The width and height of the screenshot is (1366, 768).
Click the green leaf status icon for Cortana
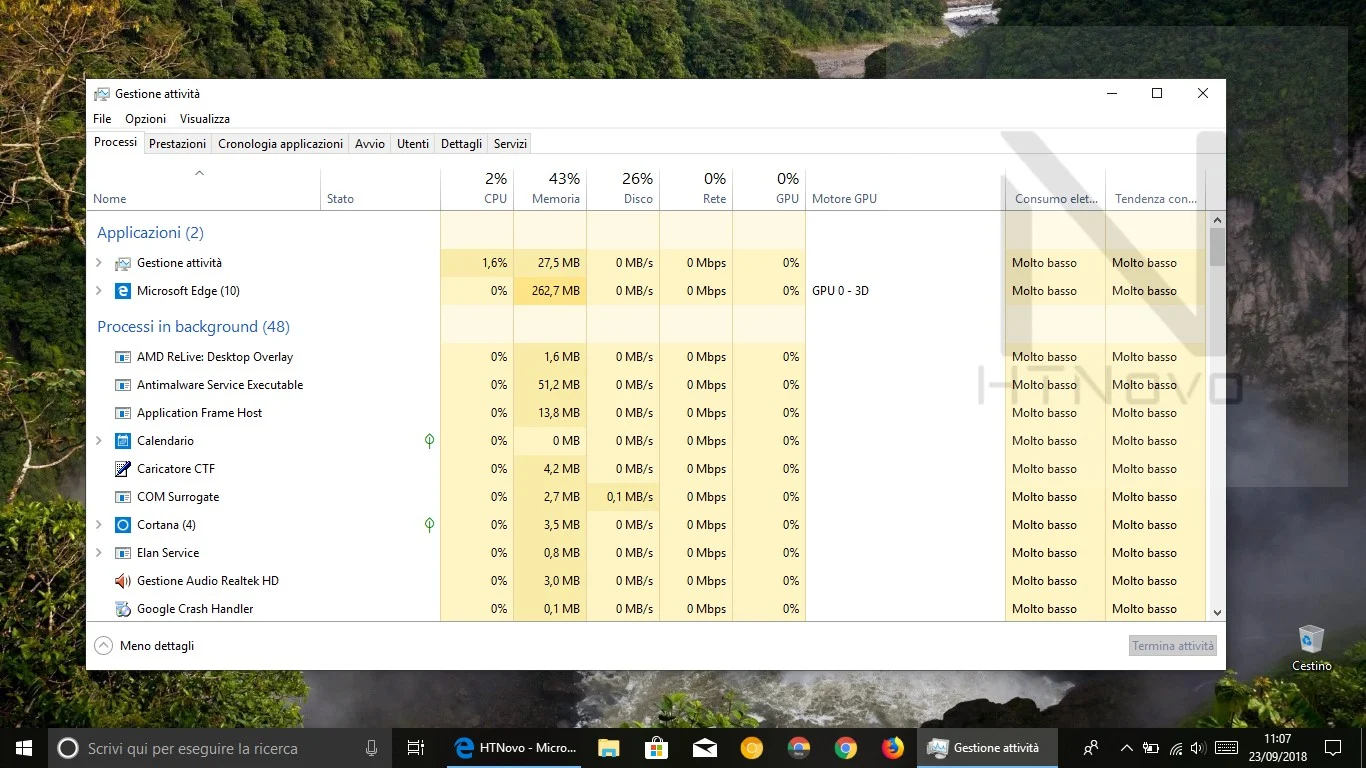click(429, 525)
